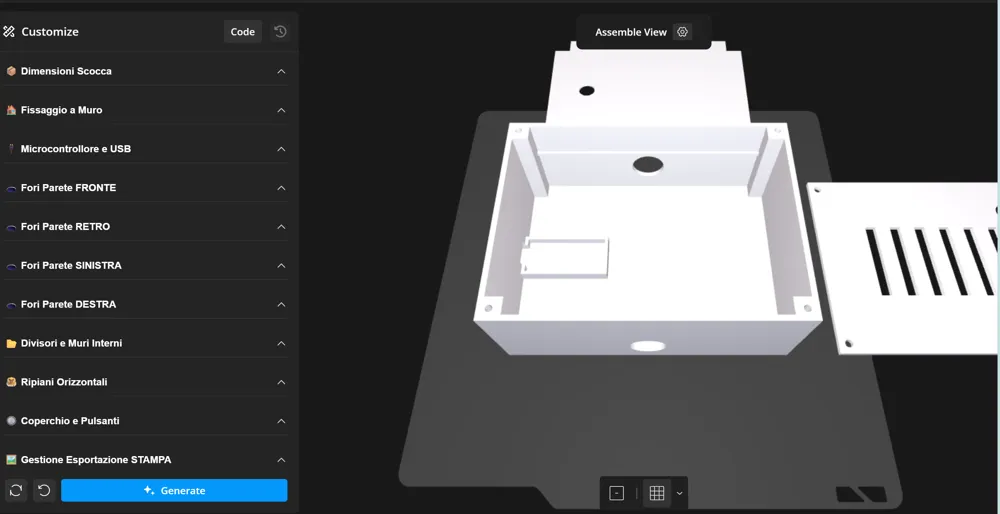Image resolution: width=1000 pixels, height=514 pixels.
Task: Click the Gestione Esportazione STAMPA picture icon
Action: tap(11, 460)
